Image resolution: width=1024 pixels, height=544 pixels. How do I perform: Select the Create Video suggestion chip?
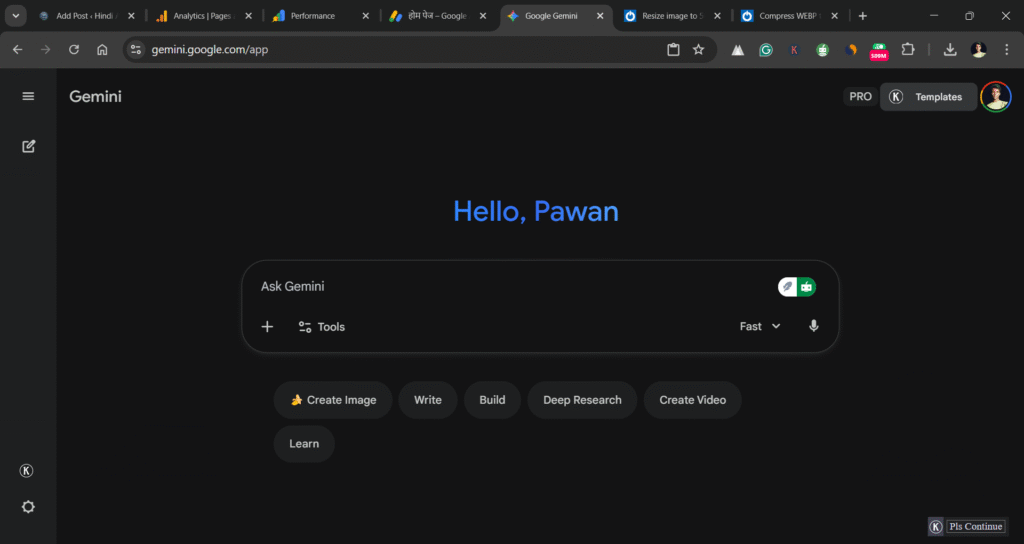point(693,400)
